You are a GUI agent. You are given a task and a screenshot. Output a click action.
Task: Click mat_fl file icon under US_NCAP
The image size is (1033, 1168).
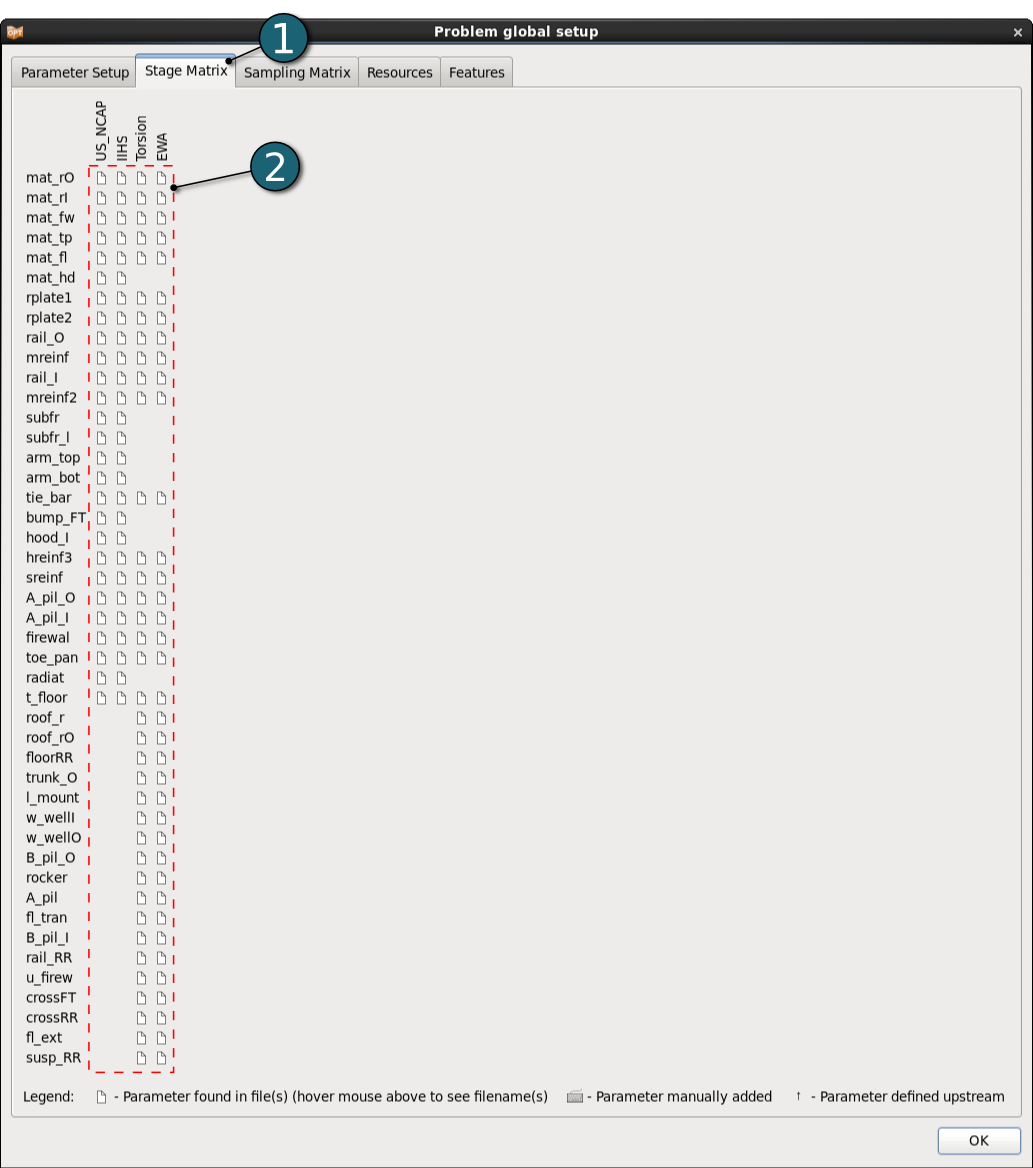(x=101, y=258)
